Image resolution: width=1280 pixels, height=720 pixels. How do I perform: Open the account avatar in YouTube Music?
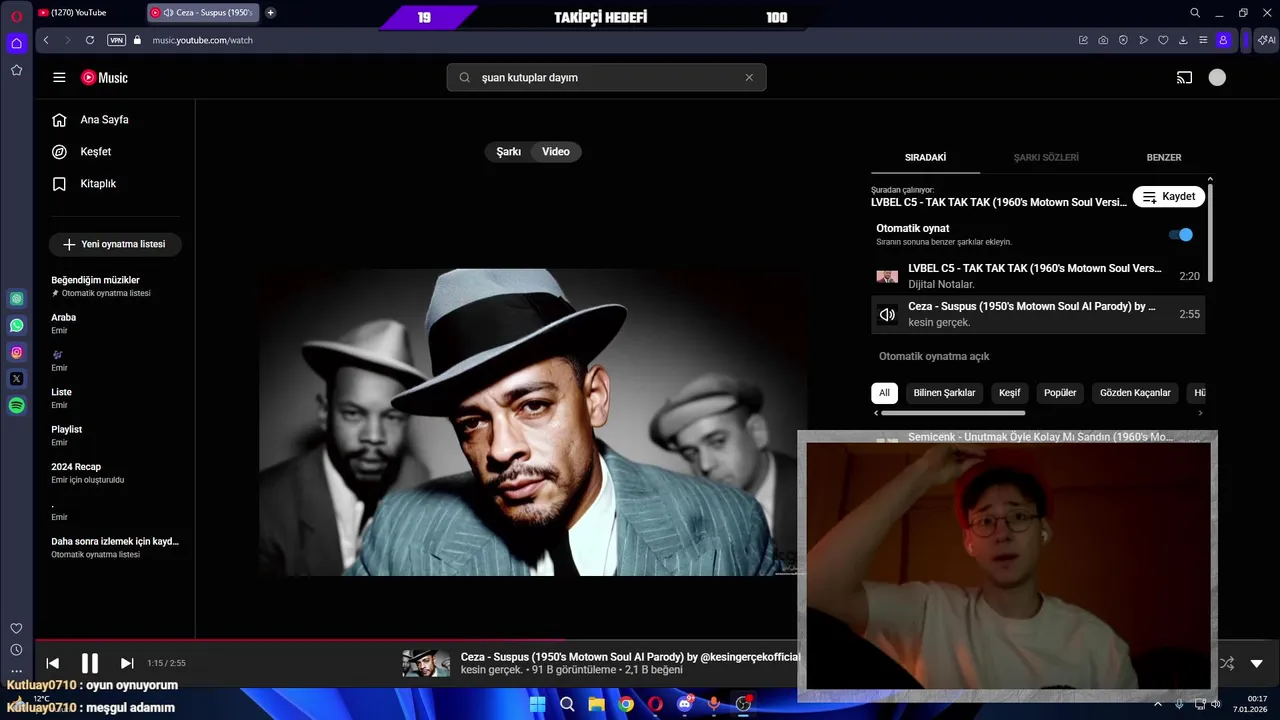point(1217,77)
